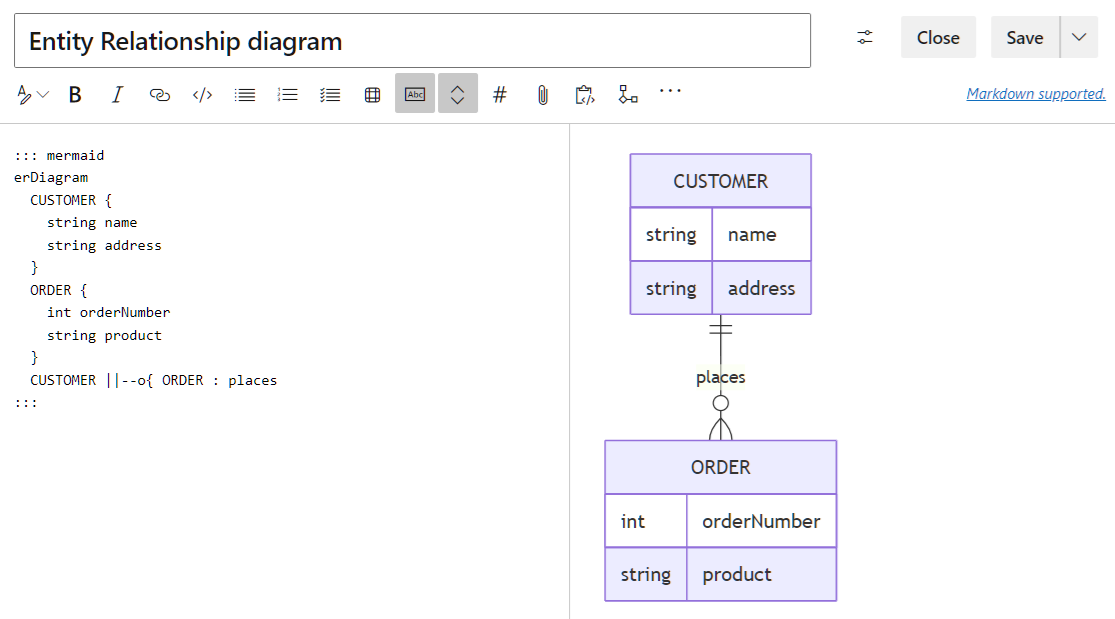Edit the Entity Relationship diagram title field
1115x619 pixels.
click(x=400, y=39)
